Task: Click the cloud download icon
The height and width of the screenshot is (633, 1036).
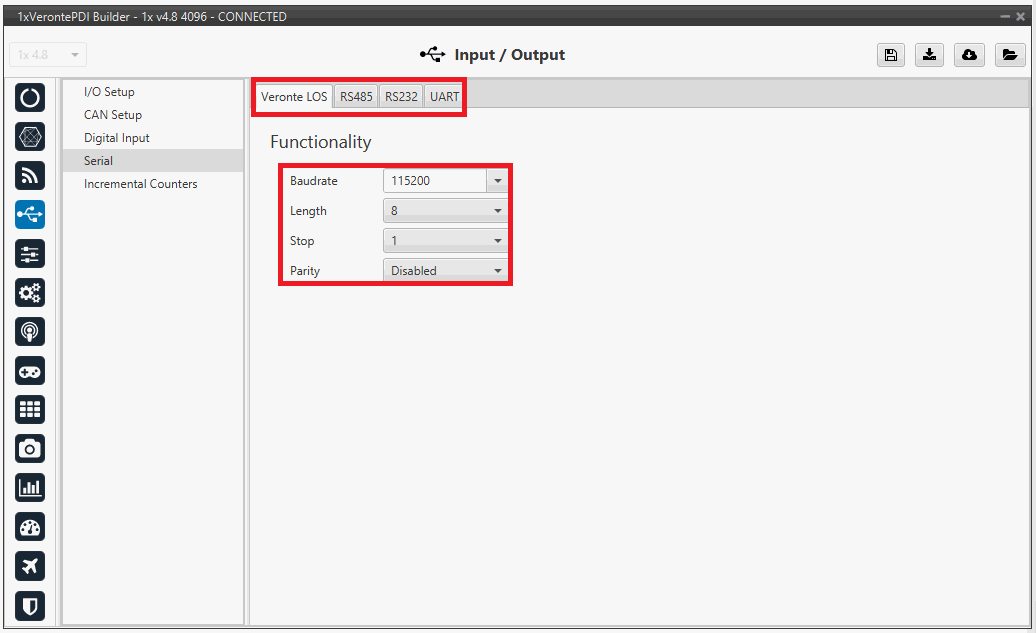Action: (x=969, y=55)
